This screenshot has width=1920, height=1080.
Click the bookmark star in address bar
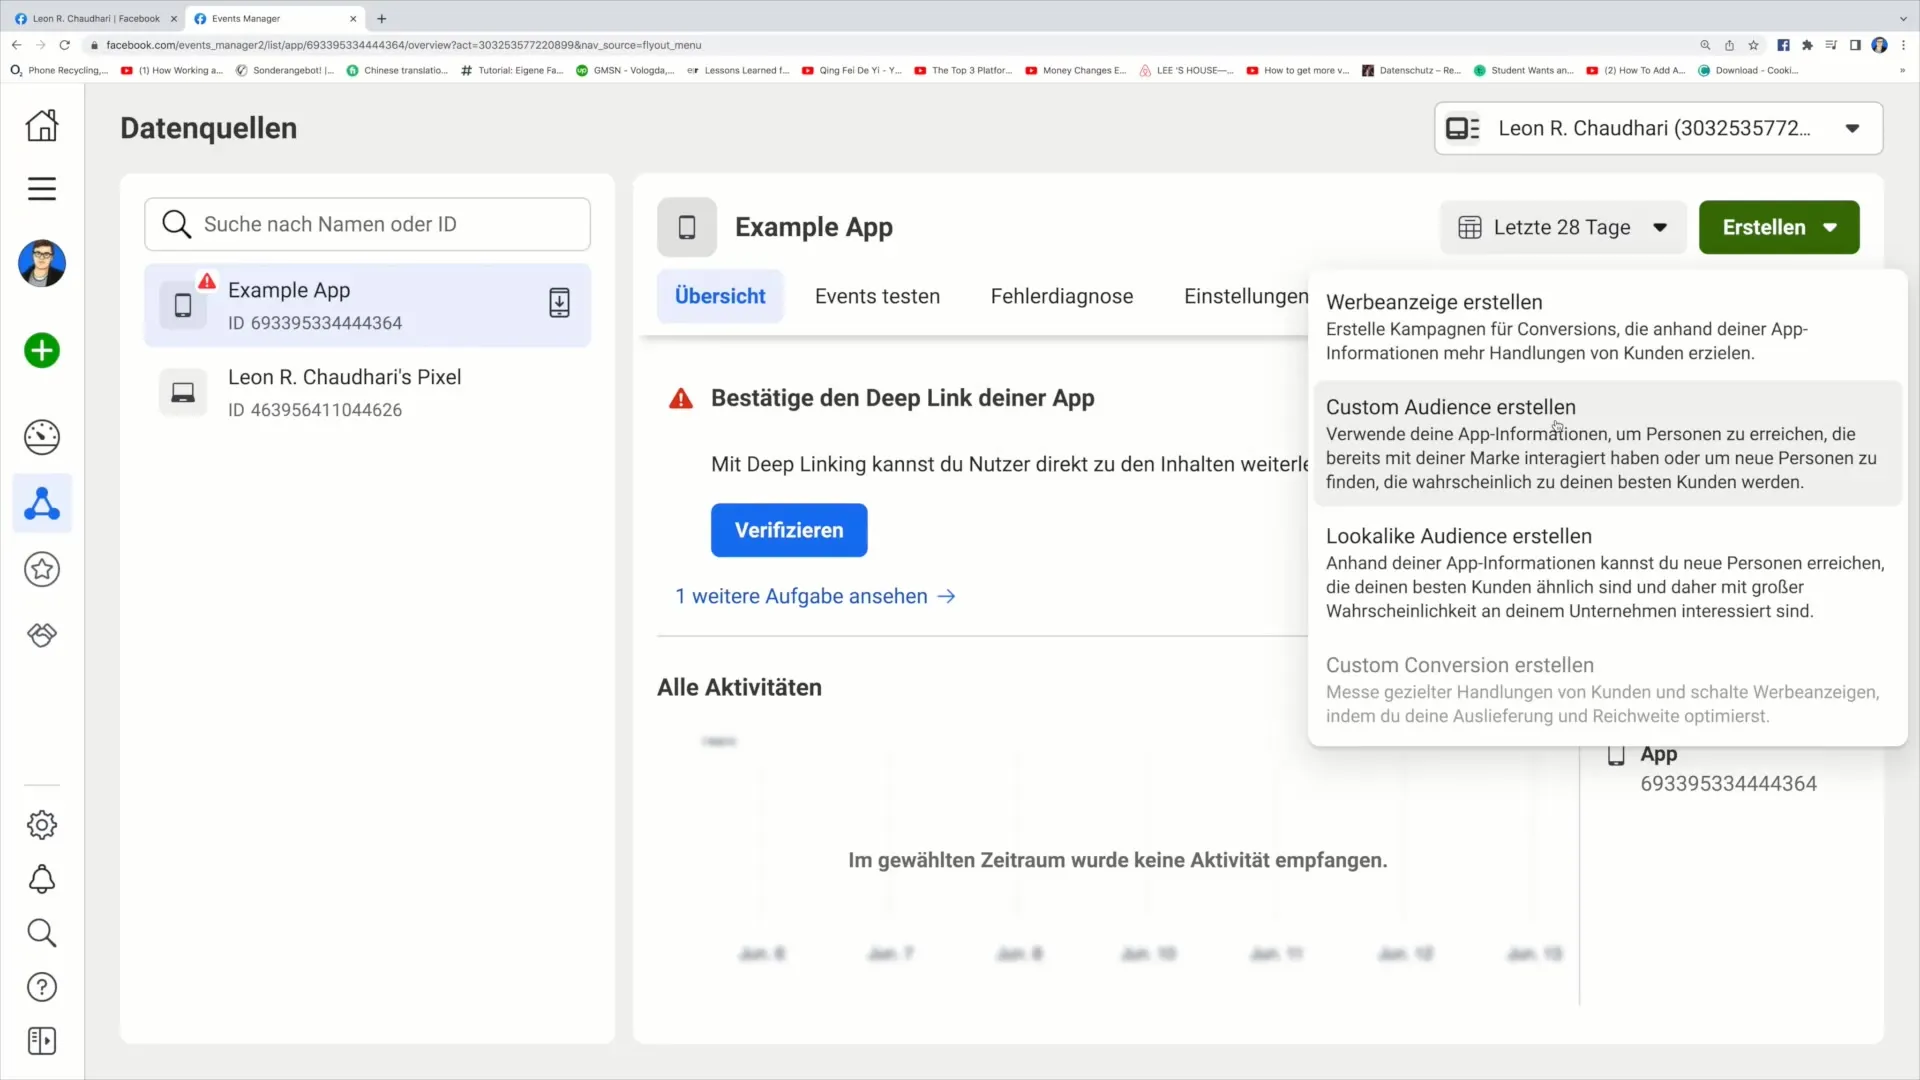click(x=1753, y=45)
